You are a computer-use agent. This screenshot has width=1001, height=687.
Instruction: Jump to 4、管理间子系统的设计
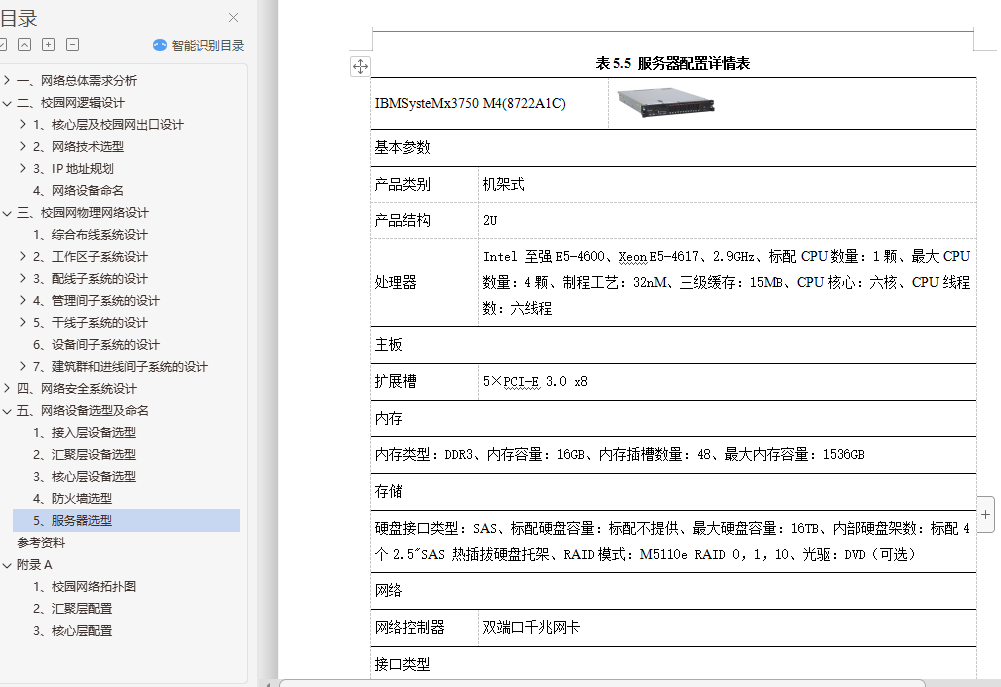96,301
